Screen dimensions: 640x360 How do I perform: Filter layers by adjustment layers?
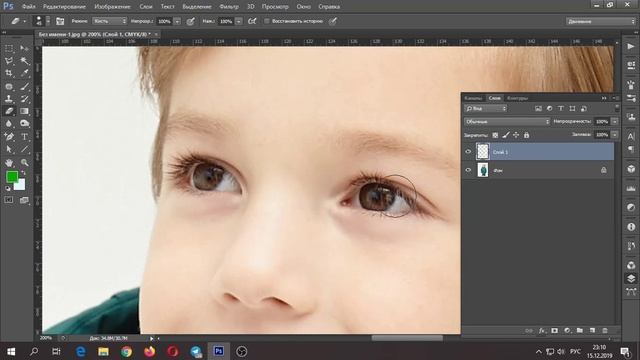point(549,109)
